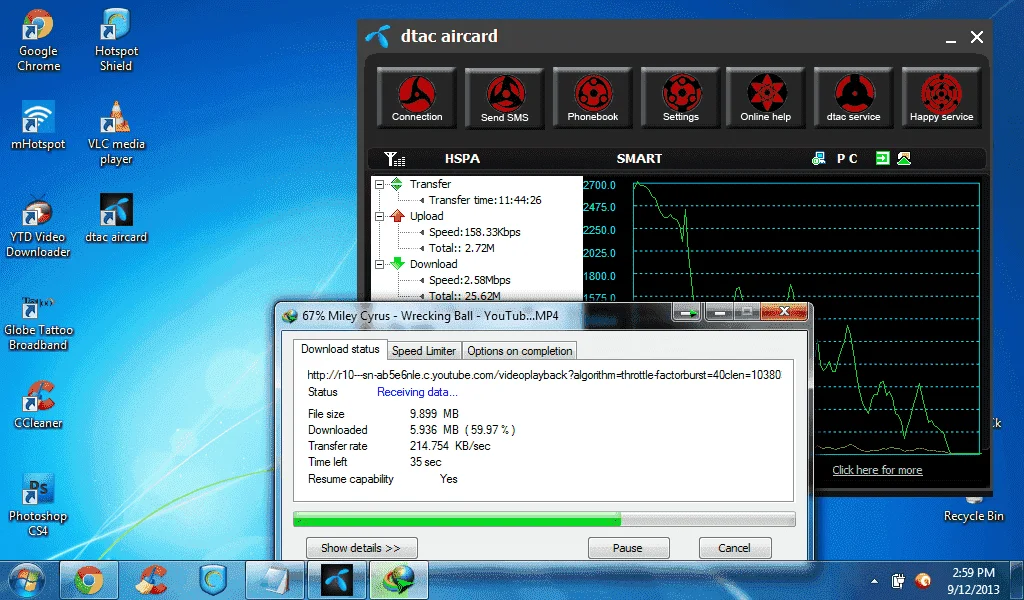Click the send-to-tray button in download title bar
Screen dimensions: 1024x600
click(x=687, y=313)
